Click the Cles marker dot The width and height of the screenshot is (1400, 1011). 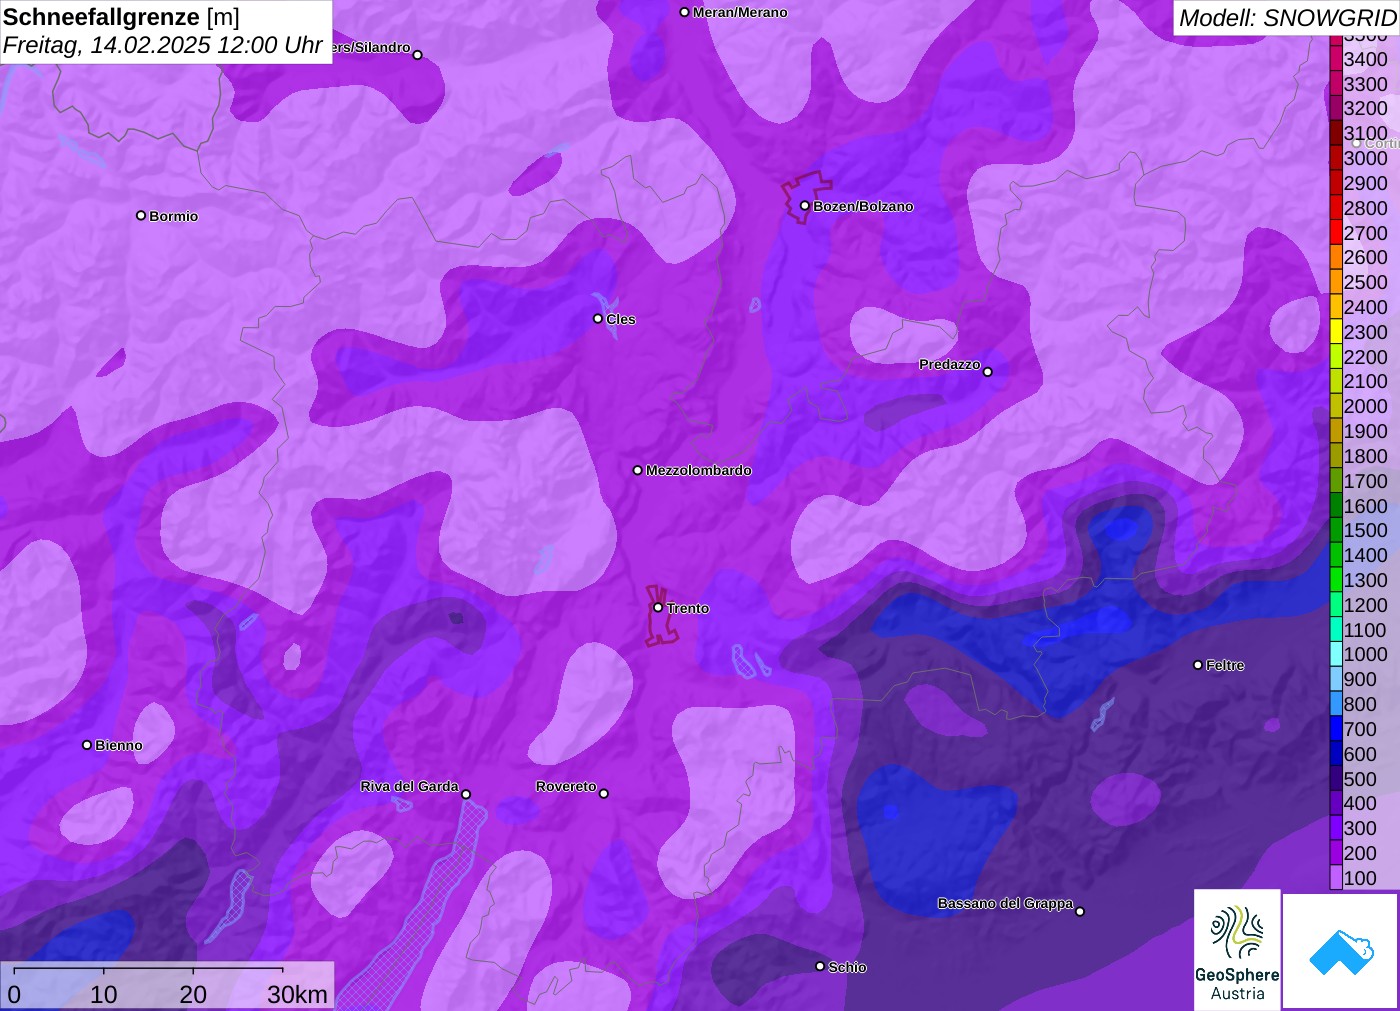[x=598, y=319]
